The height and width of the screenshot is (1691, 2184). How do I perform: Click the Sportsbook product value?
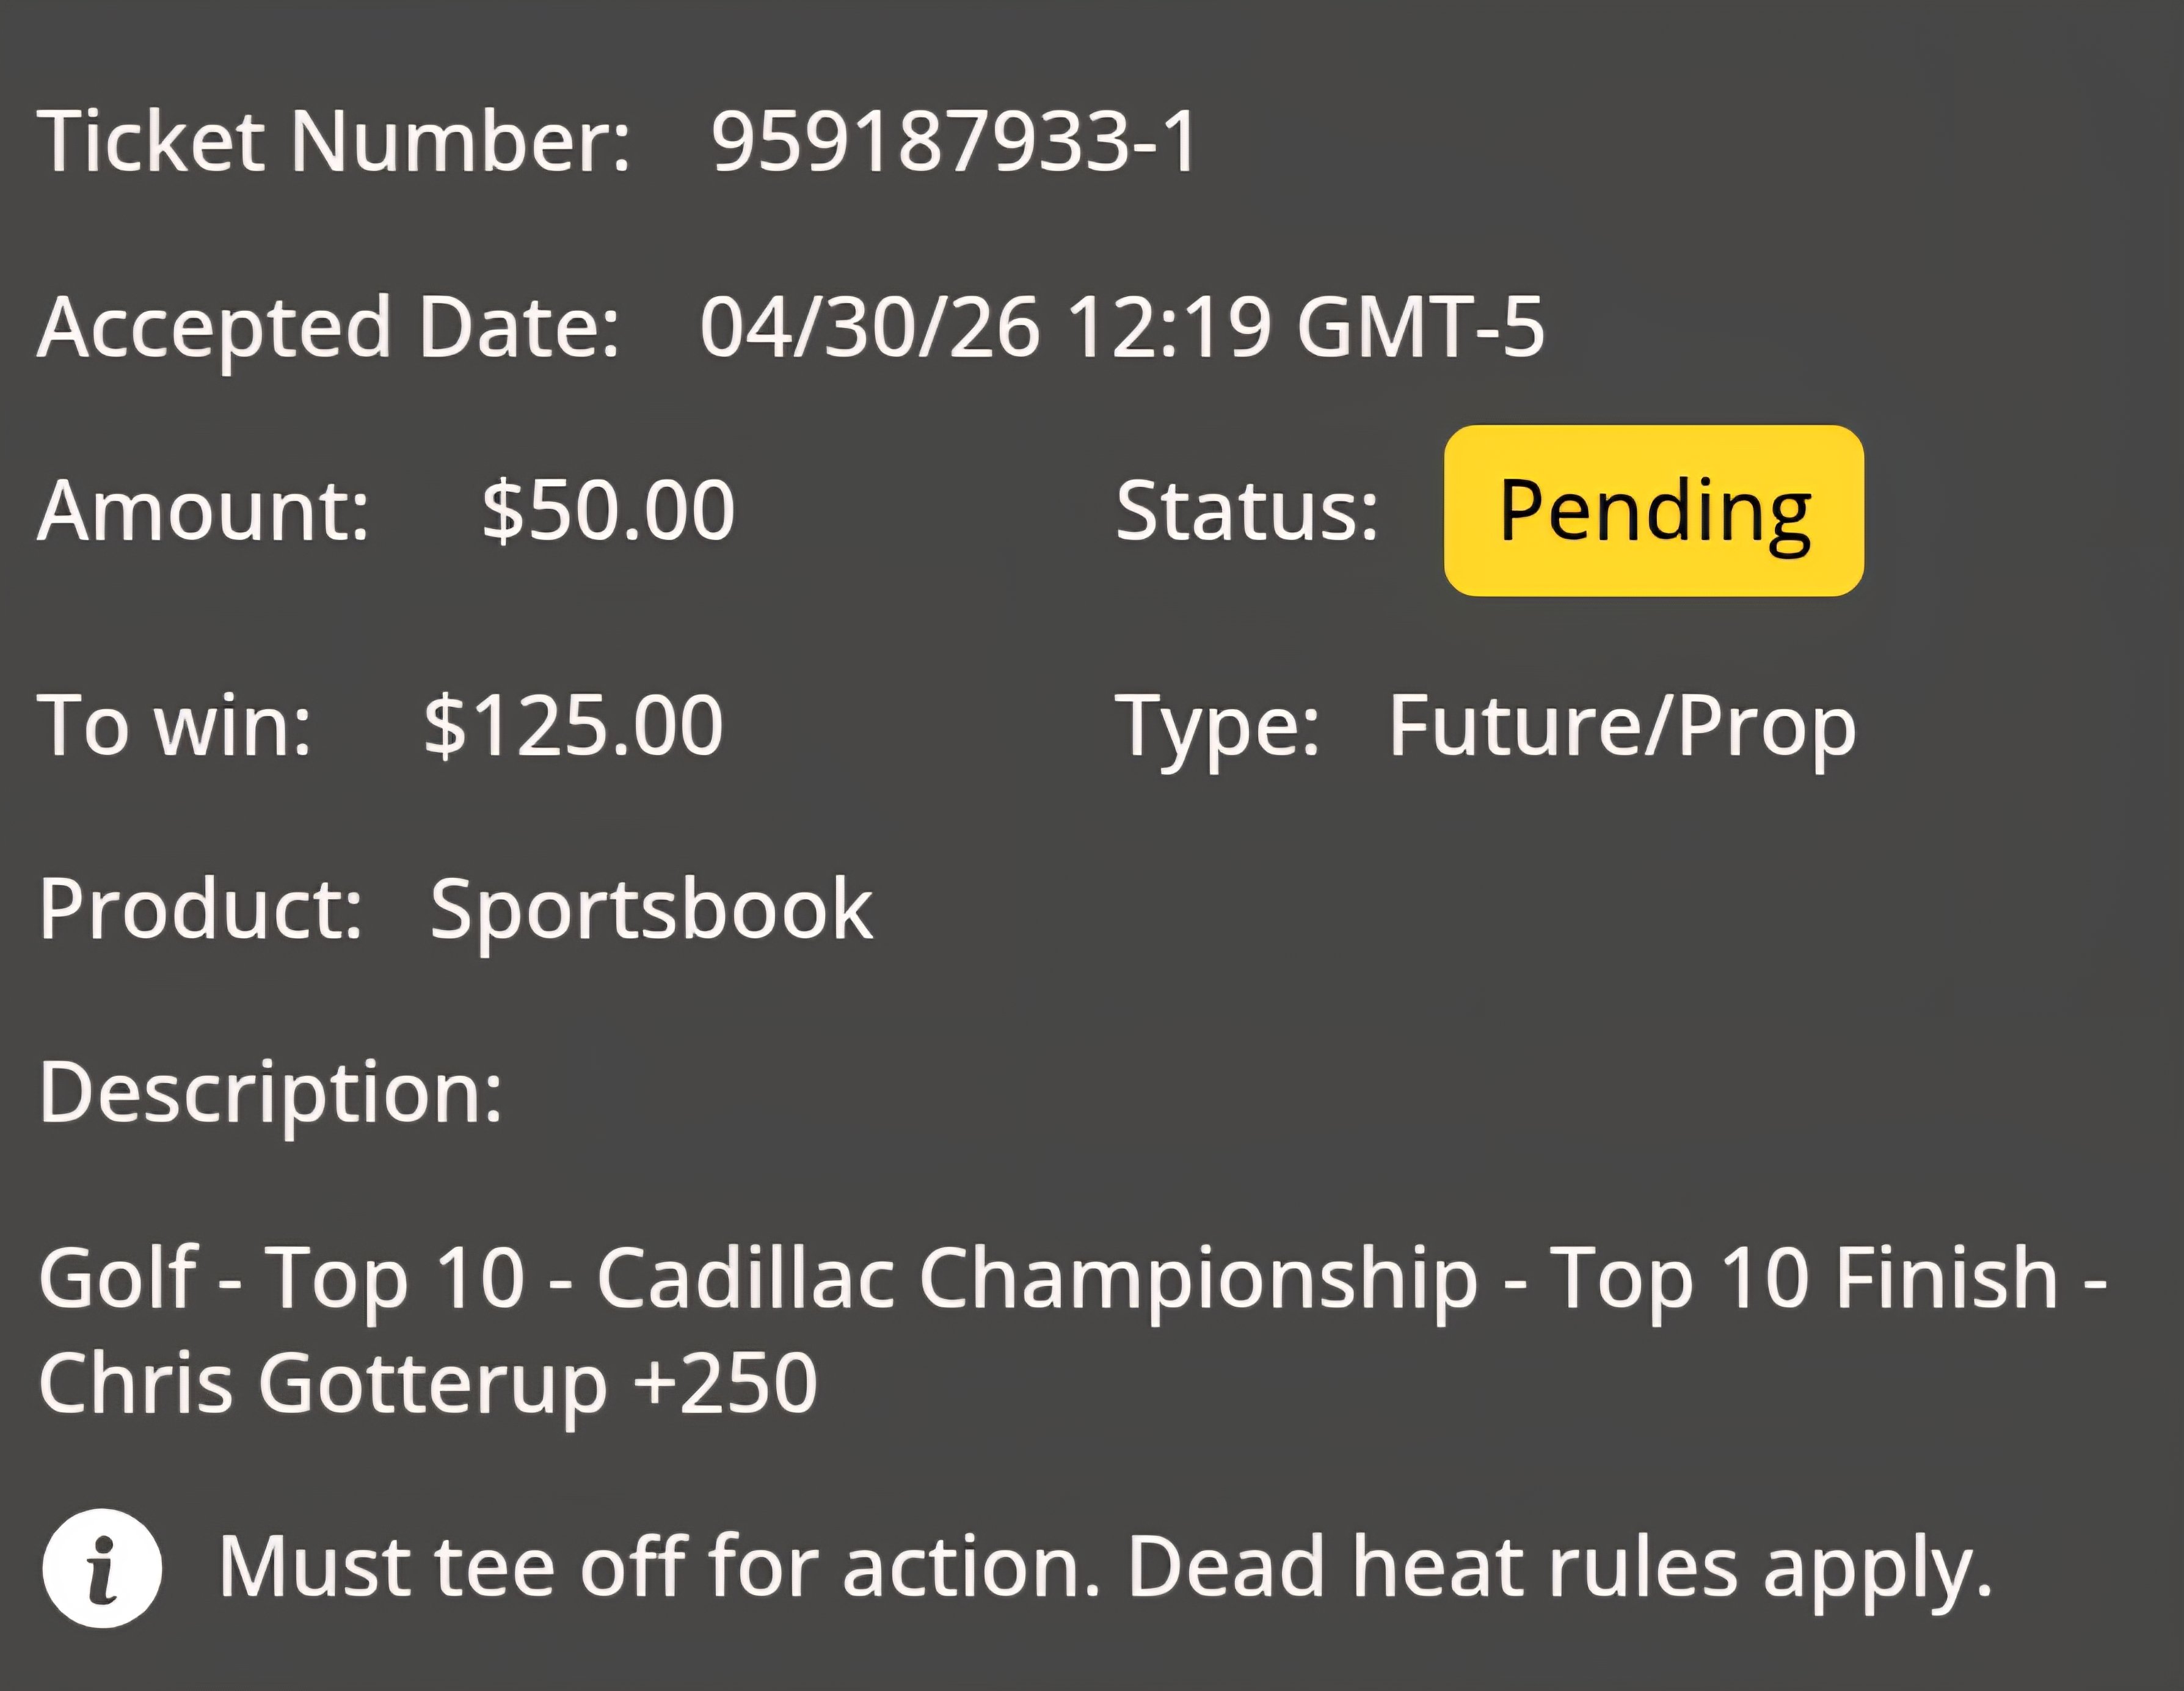[x=651, y=910]
